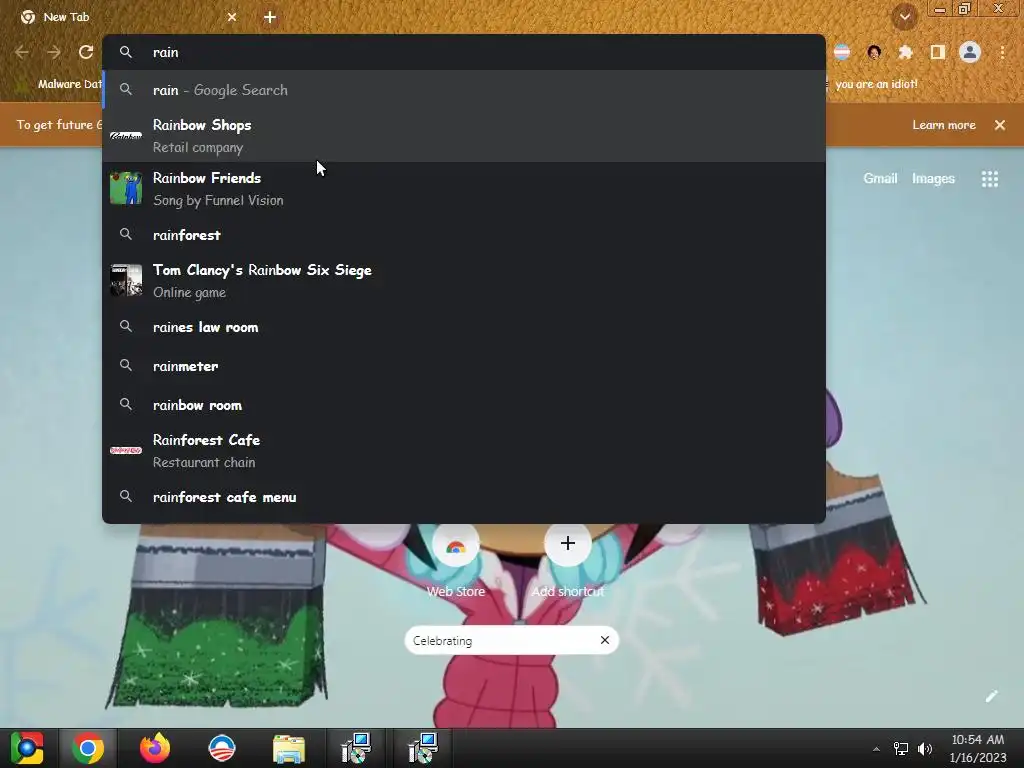Open the network tray icon
Viewport: 1024px width, 768px height.
(901, 749)
